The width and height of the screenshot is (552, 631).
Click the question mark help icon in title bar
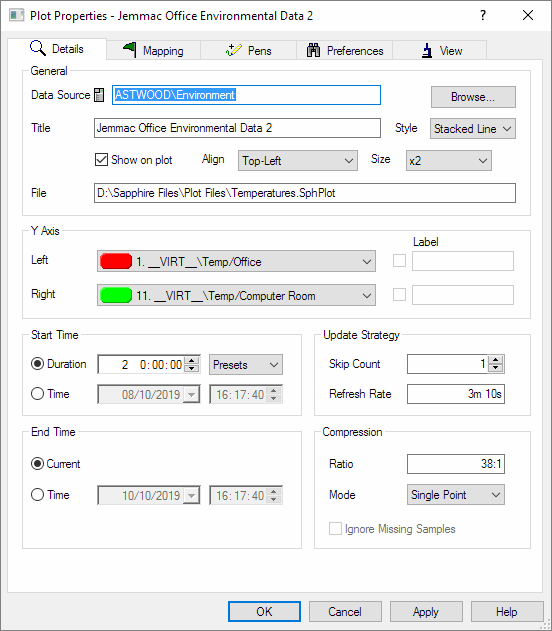click(x=483, y=15)
